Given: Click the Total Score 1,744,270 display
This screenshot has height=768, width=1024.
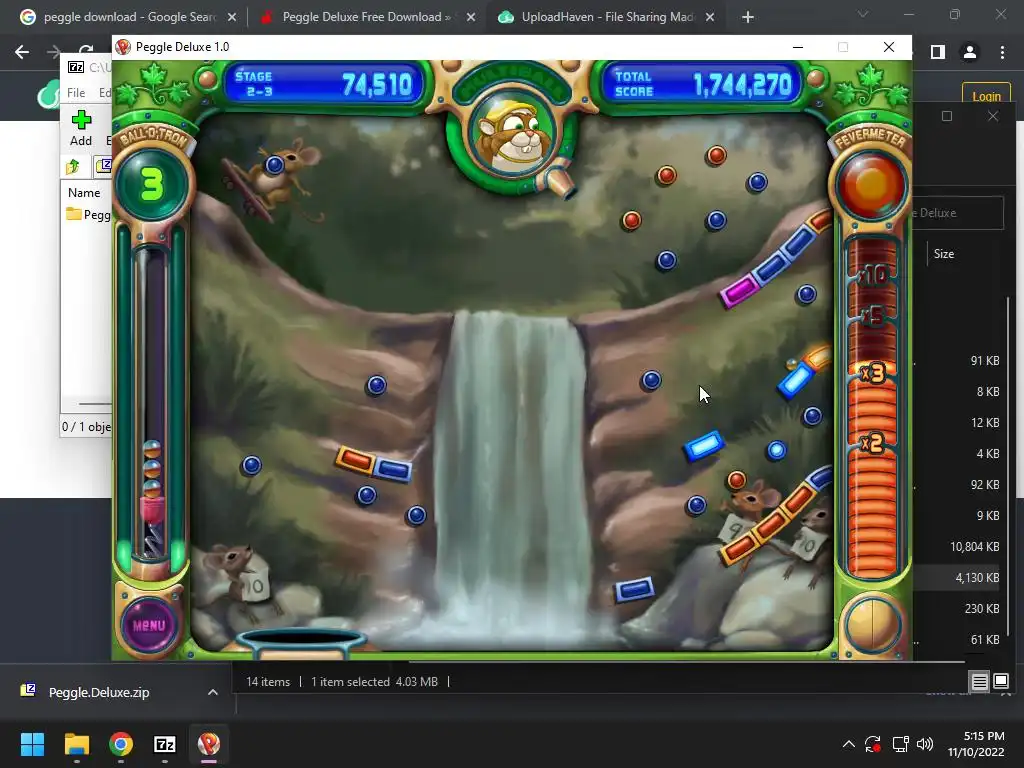Looking at the screenshot, I should click(702, 84).
